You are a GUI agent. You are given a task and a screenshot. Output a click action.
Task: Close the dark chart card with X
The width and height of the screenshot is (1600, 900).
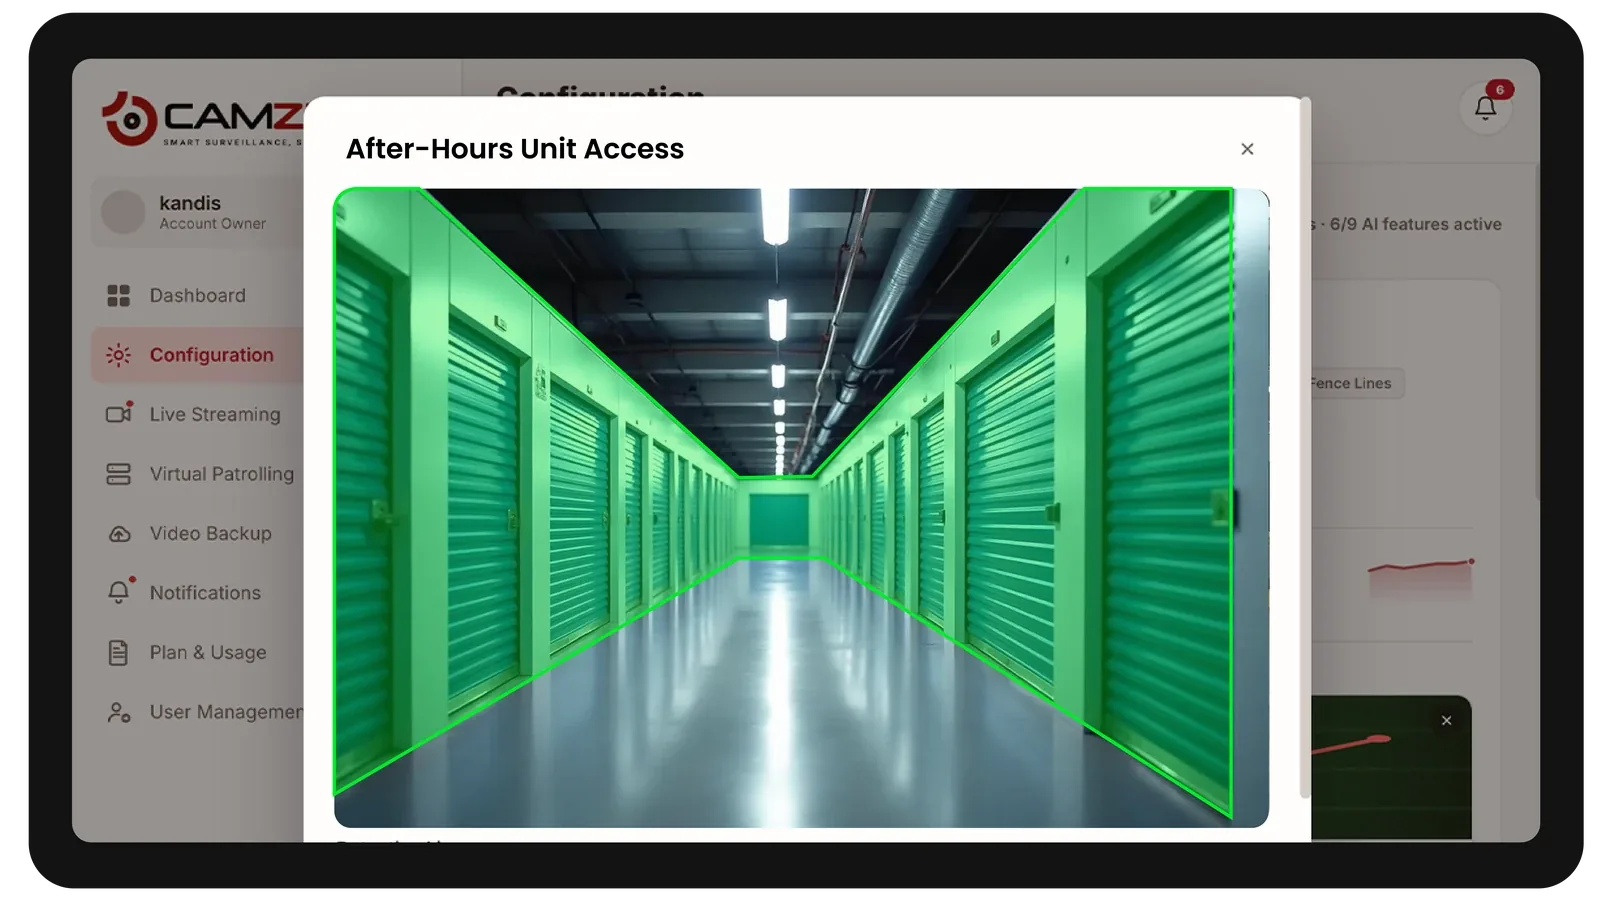coord(1446,720)
